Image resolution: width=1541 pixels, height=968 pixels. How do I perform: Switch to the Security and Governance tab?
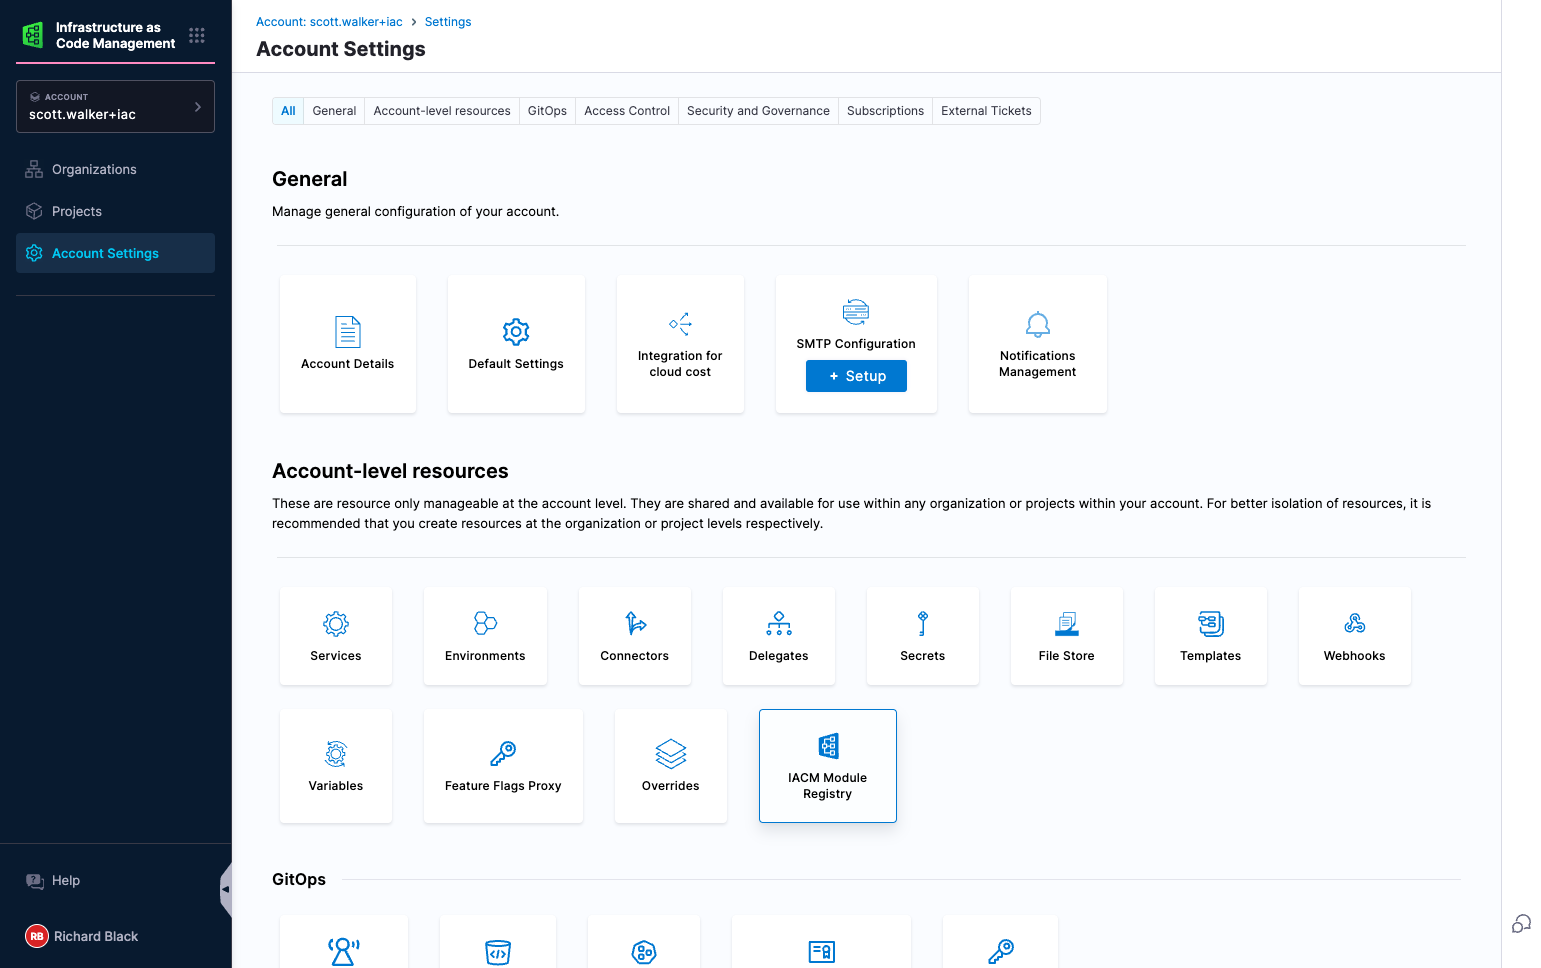tap(758, 111)
